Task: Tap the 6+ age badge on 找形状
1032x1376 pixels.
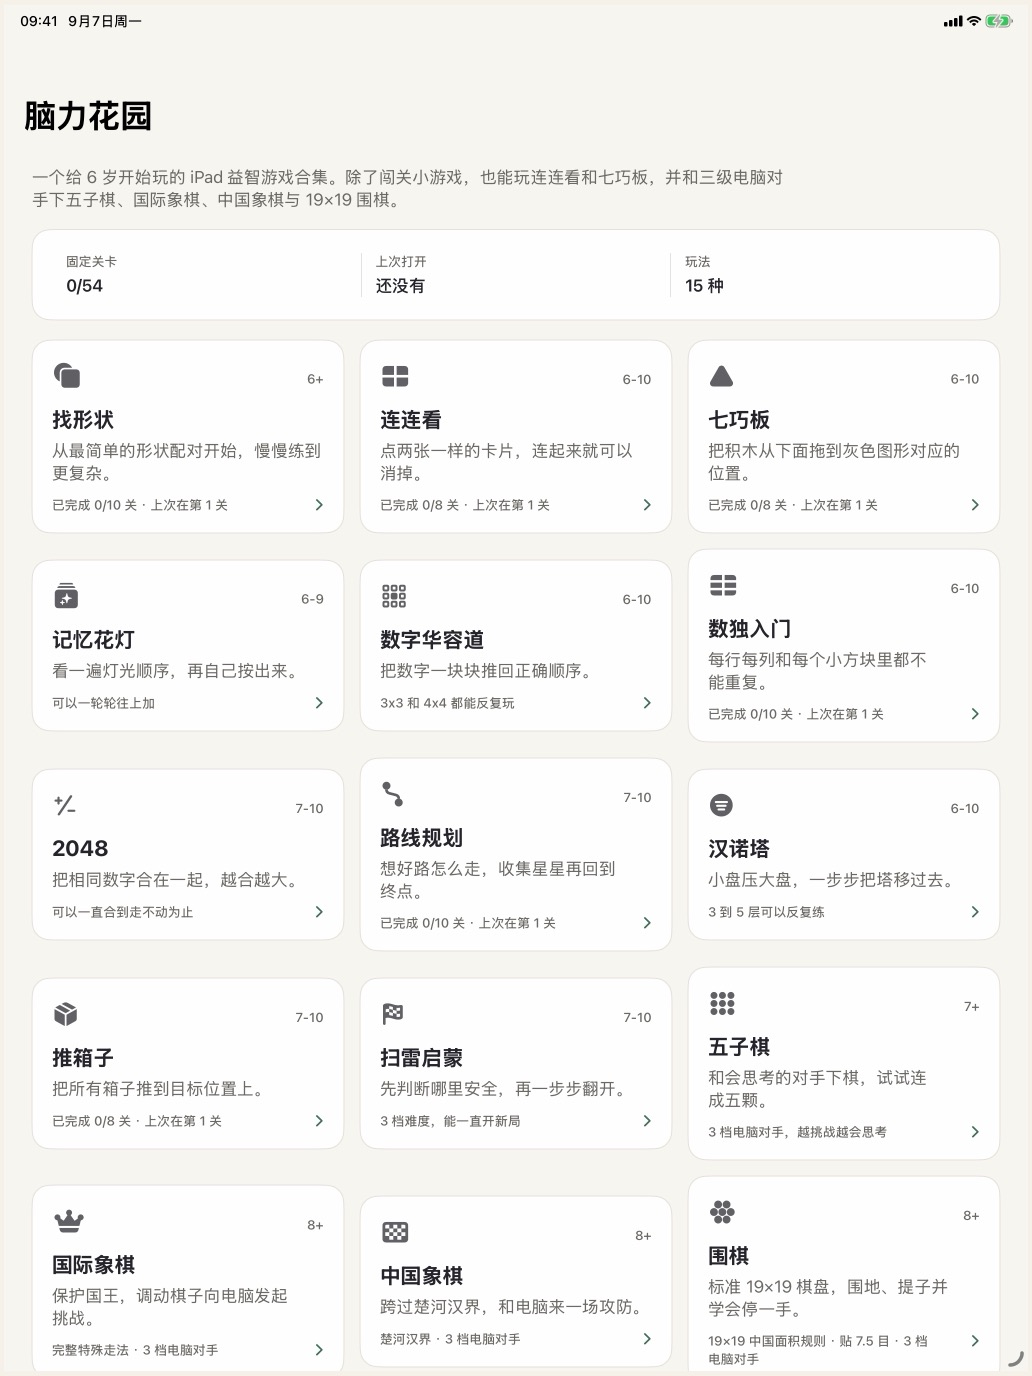Action: [x=315, y=379]
